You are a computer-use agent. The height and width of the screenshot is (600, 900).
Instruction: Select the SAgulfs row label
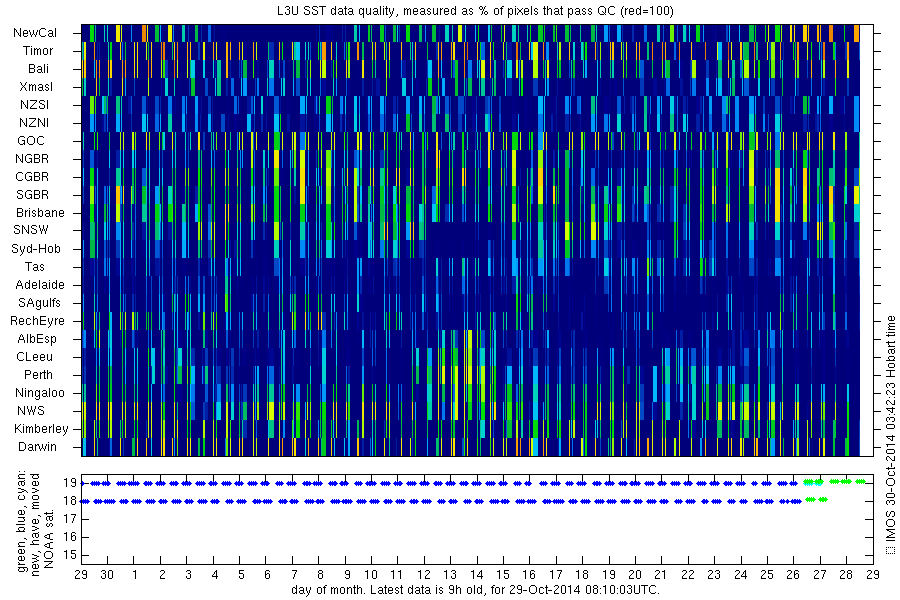(x=39, y=303)
